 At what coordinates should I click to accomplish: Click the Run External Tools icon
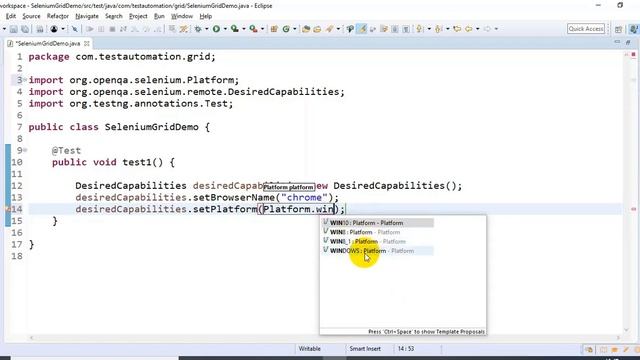(253, 29)
